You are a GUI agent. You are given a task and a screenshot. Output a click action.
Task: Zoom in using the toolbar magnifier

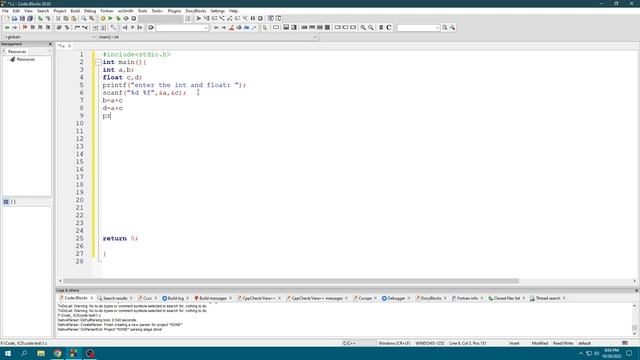363,27
